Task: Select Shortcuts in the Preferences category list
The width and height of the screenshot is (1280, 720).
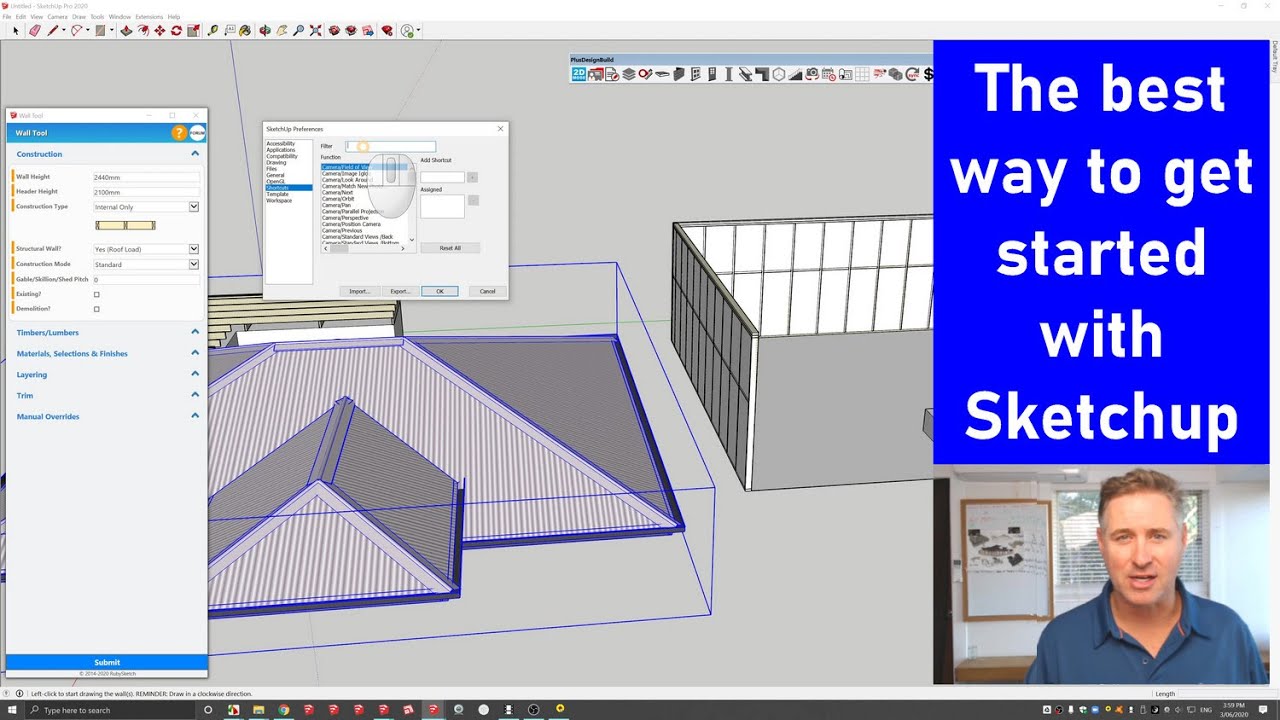Action: click(x=289, y=188)
